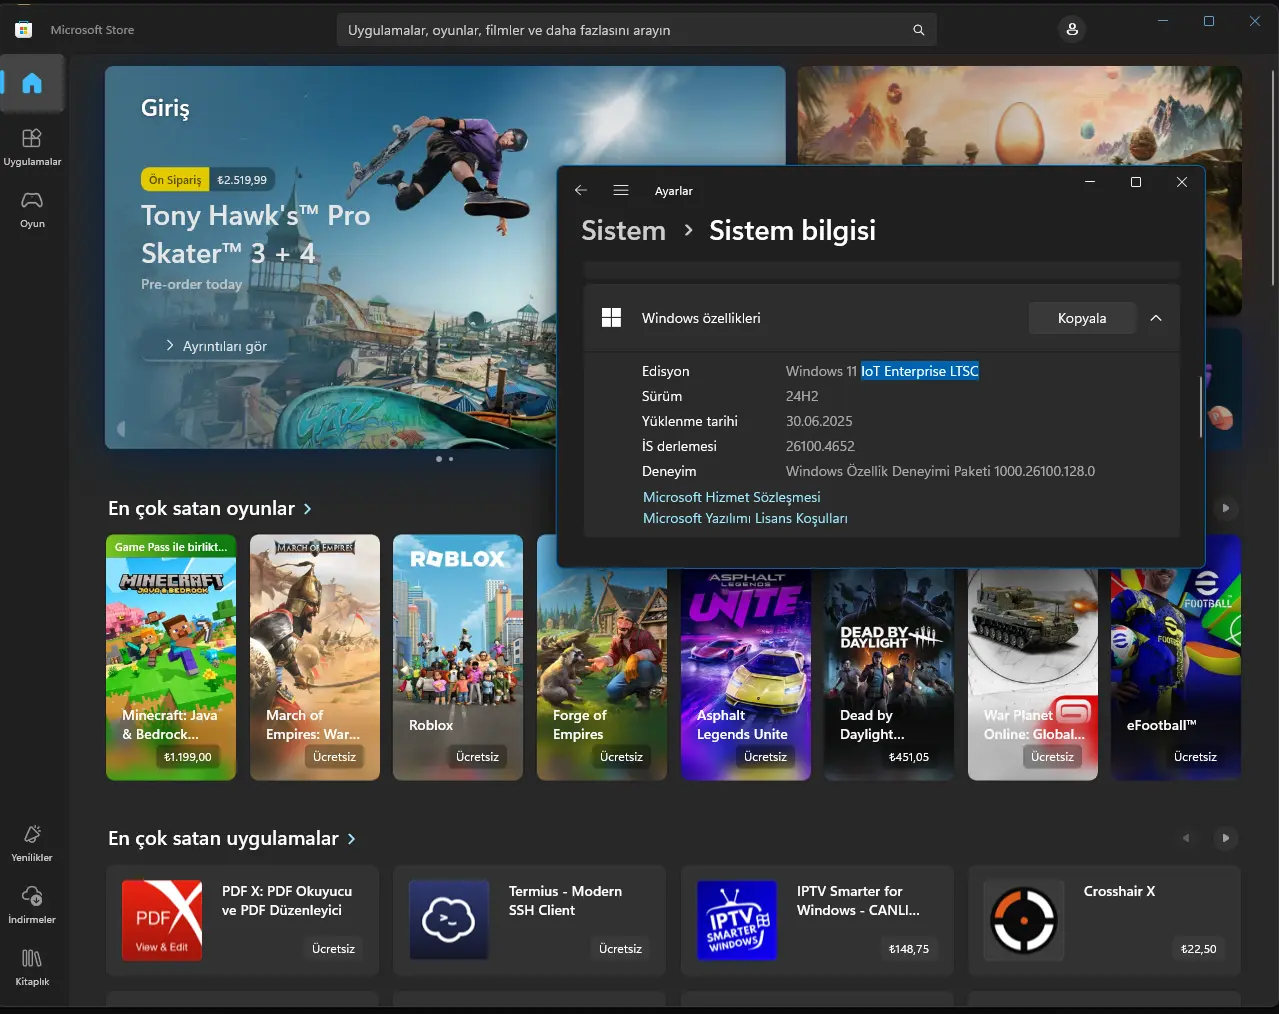Click the PDF X app icon

[162, 920]
